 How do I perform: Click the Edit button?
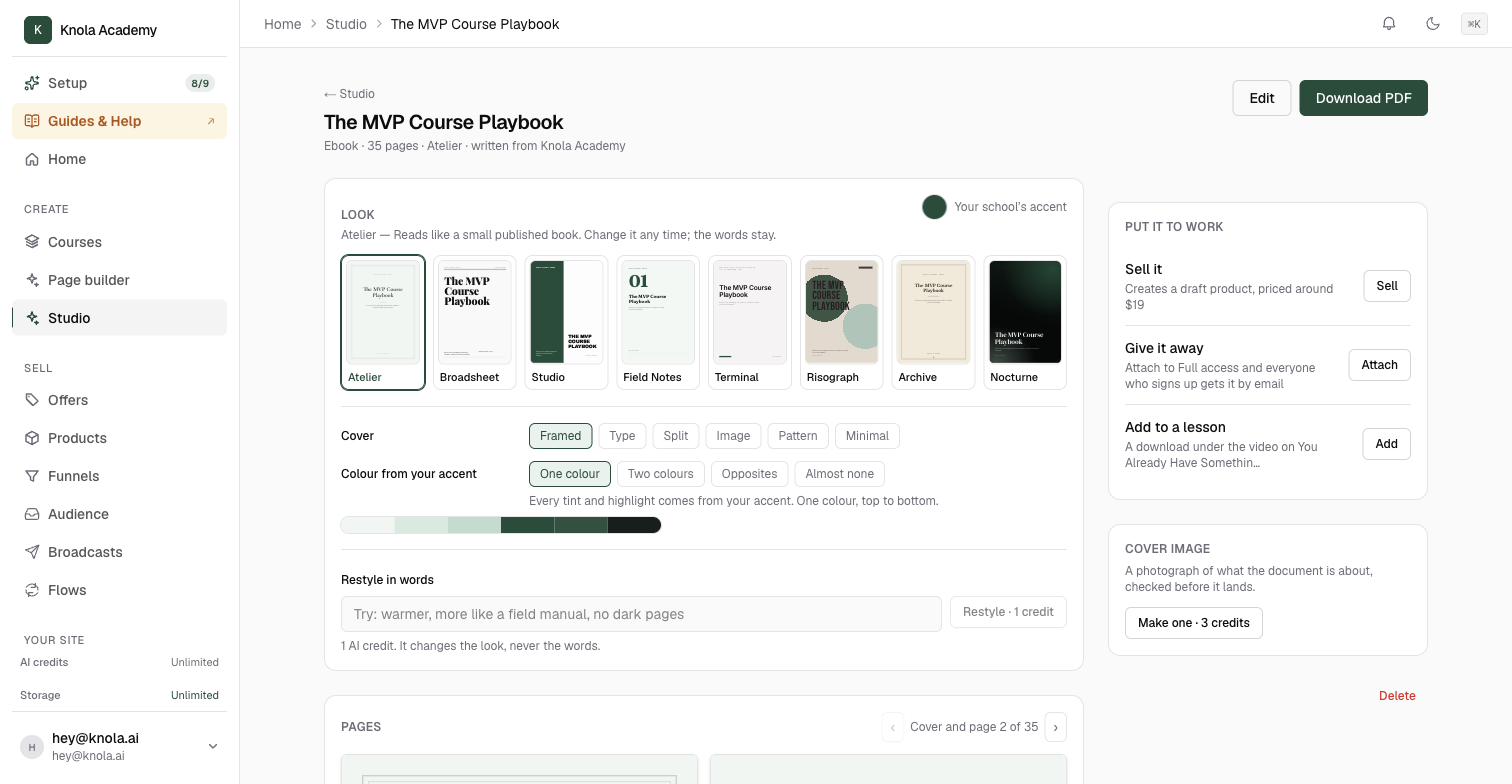click(1262, 98)
